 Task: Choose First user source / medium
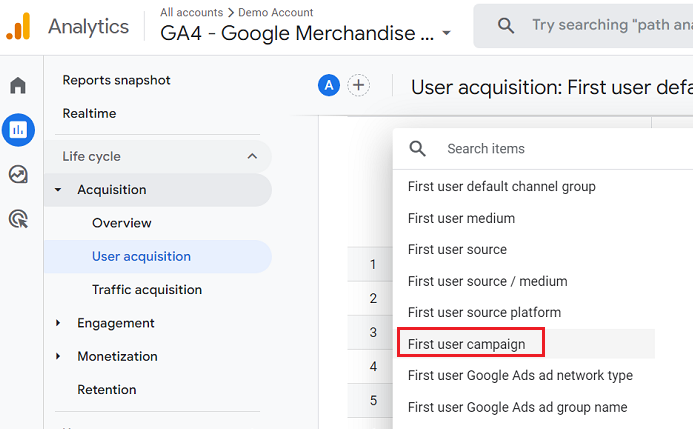click(487, 281)
